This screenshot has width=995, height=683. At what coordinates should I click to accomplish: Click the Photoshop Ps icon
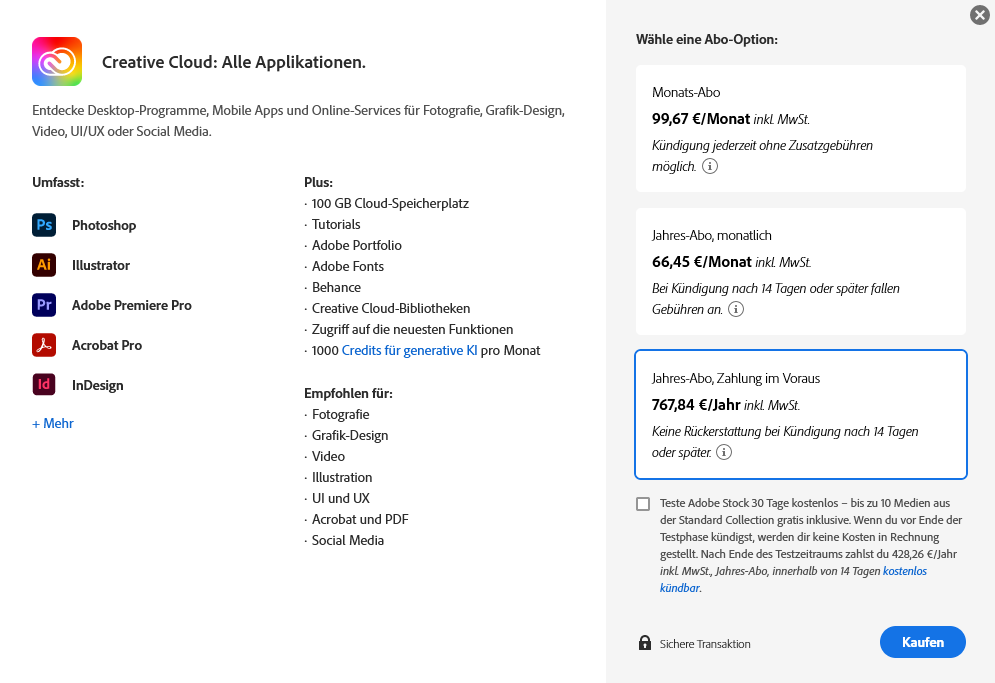click(44, 225)
